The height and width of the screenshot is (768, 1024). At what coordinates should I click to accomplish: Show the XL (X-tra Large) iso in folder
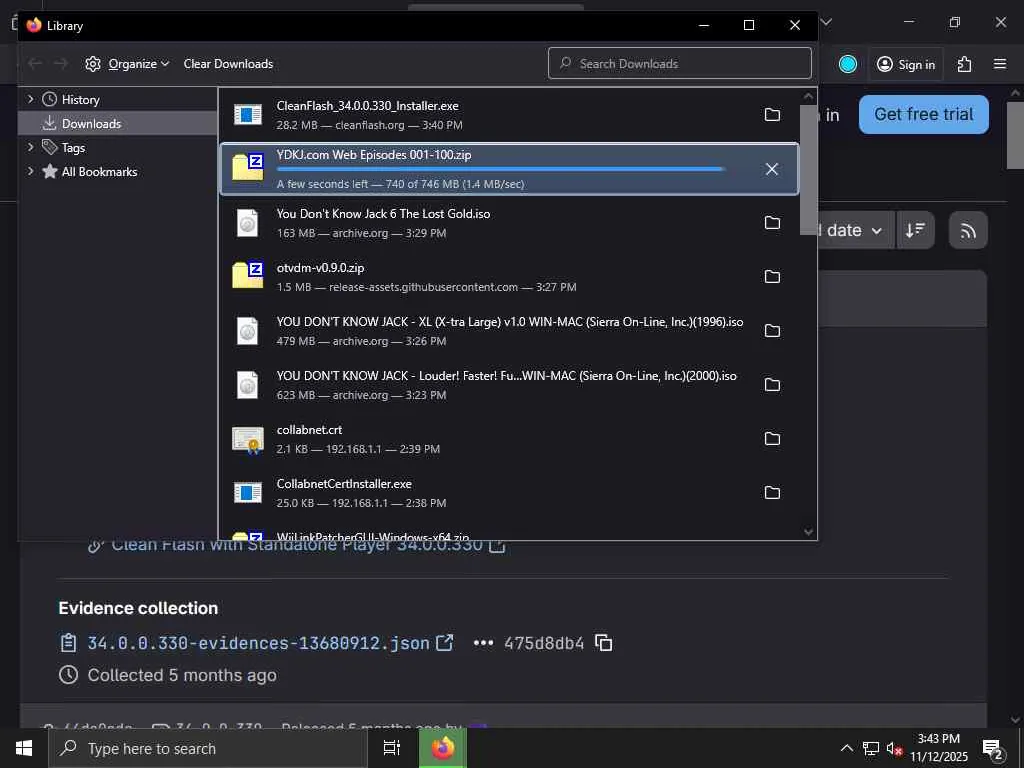772,331
